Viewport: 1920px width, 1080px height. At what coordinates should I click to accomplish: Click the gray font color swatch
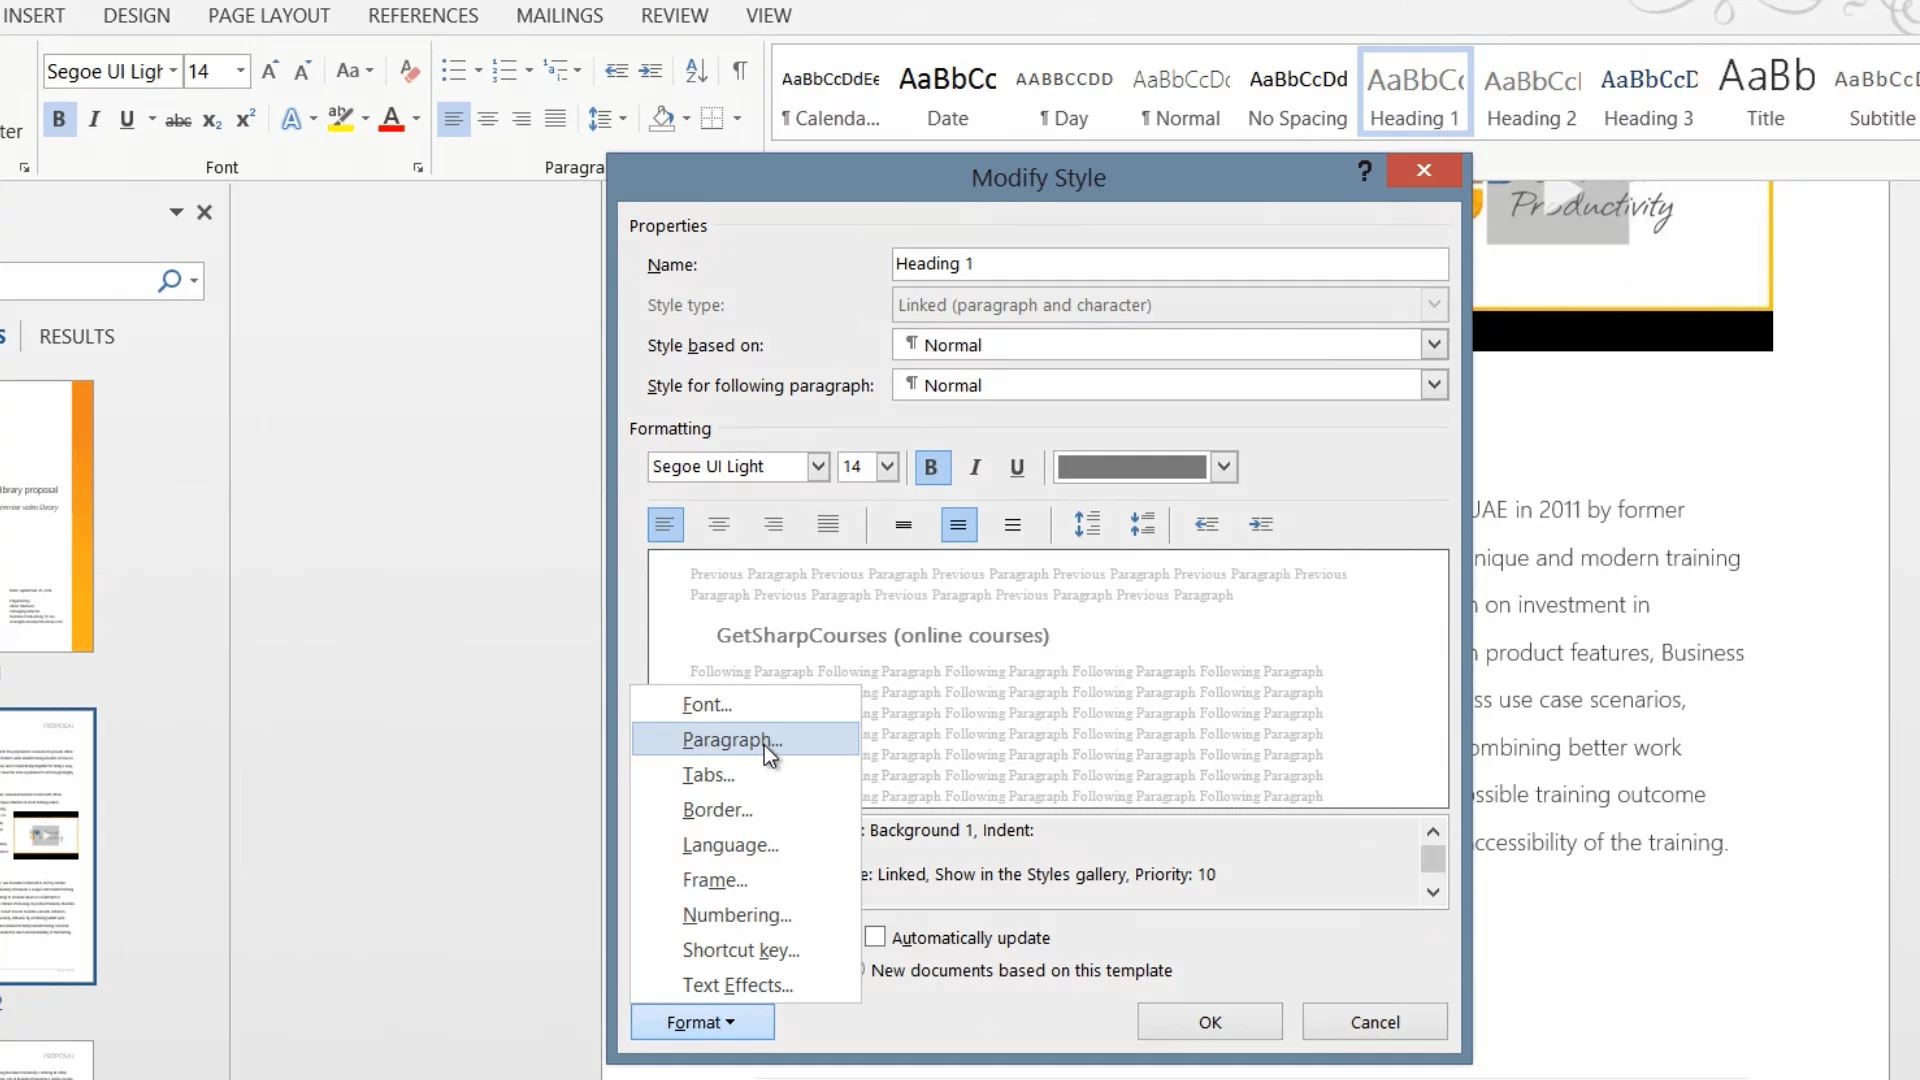click(1131, 467)
